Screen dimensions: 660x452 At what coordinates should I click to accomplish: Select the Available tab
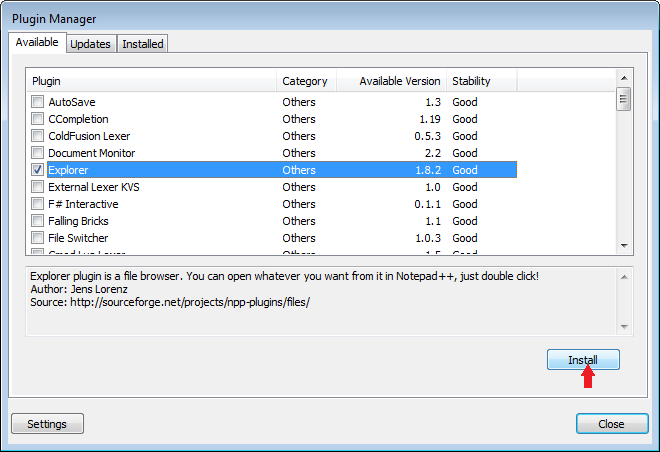(38, 43)
